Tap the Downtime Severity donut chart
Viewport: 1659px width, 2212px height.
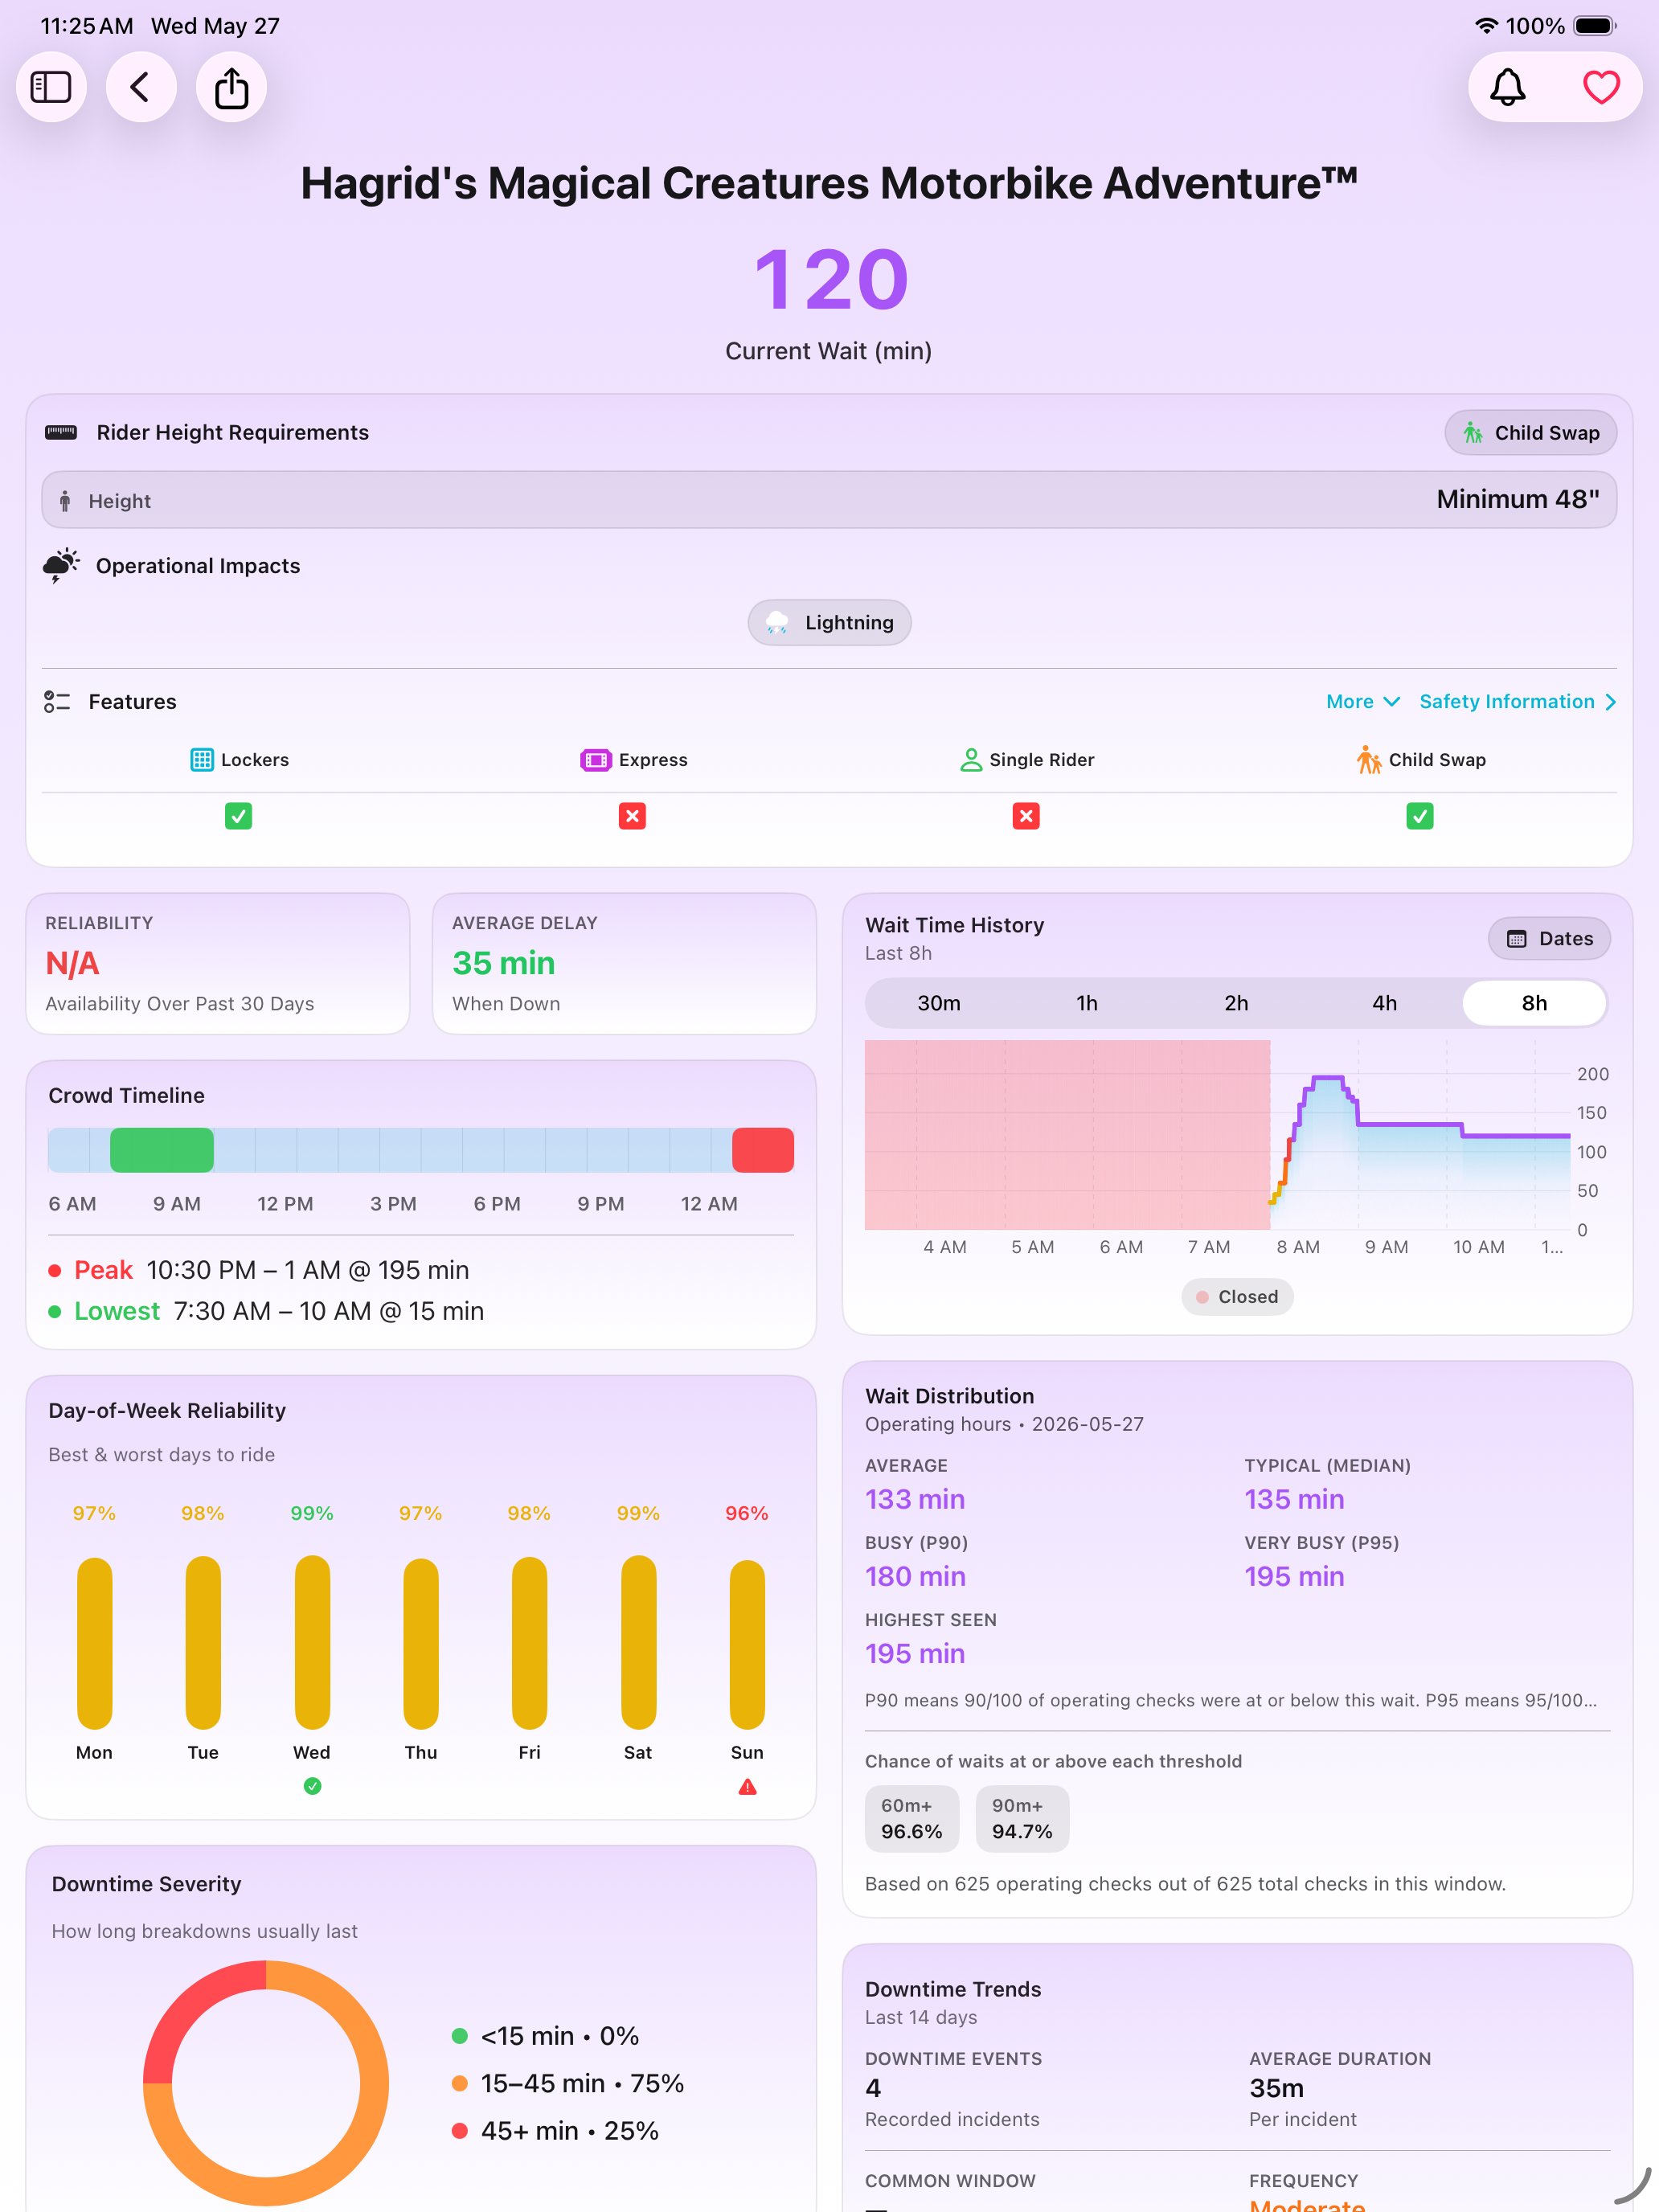[x=266, y=2083]
